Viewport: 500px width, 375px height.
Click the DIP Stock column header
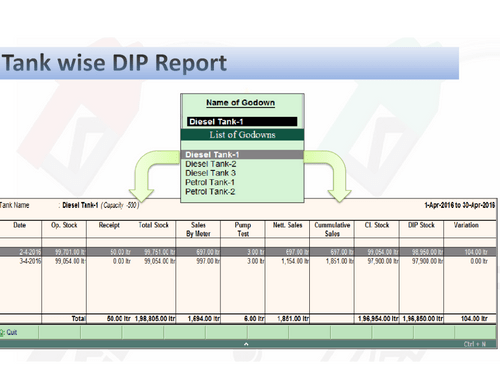coord(421,225)
